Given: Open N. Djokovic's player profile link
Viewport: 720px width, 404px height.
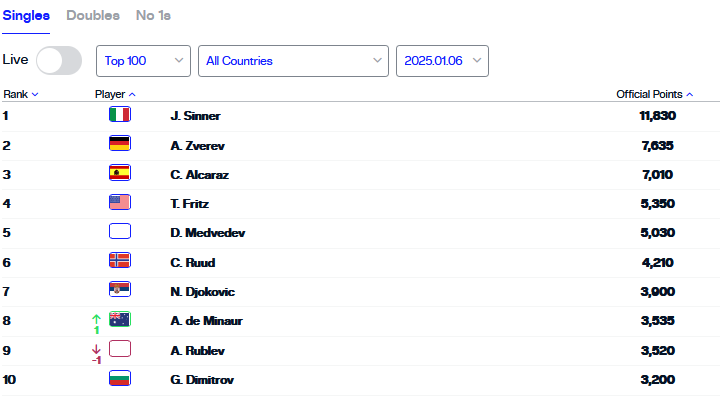Looking at the screenshot, I should click(201, 292).
